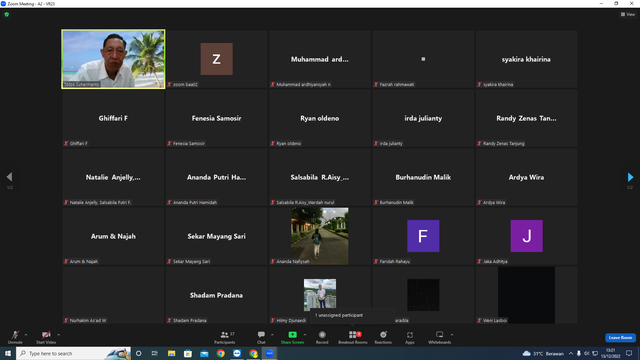Open Windows Start menu
640x360 pixels.
(x=8, y=353)
